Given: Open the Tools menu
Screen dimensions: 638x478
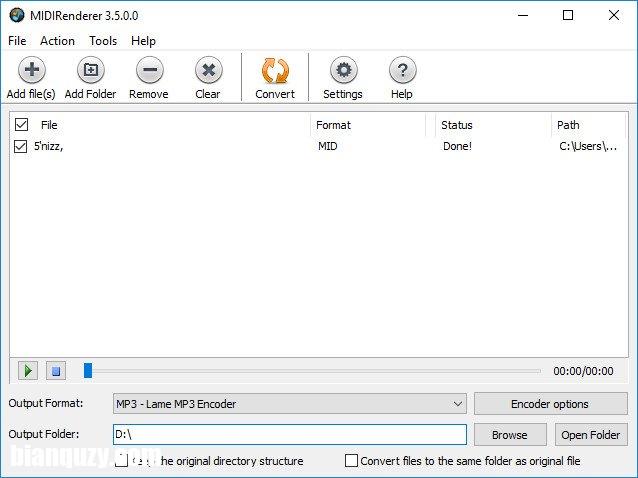Looking at the screenshot, I should [x=103, y=41].
